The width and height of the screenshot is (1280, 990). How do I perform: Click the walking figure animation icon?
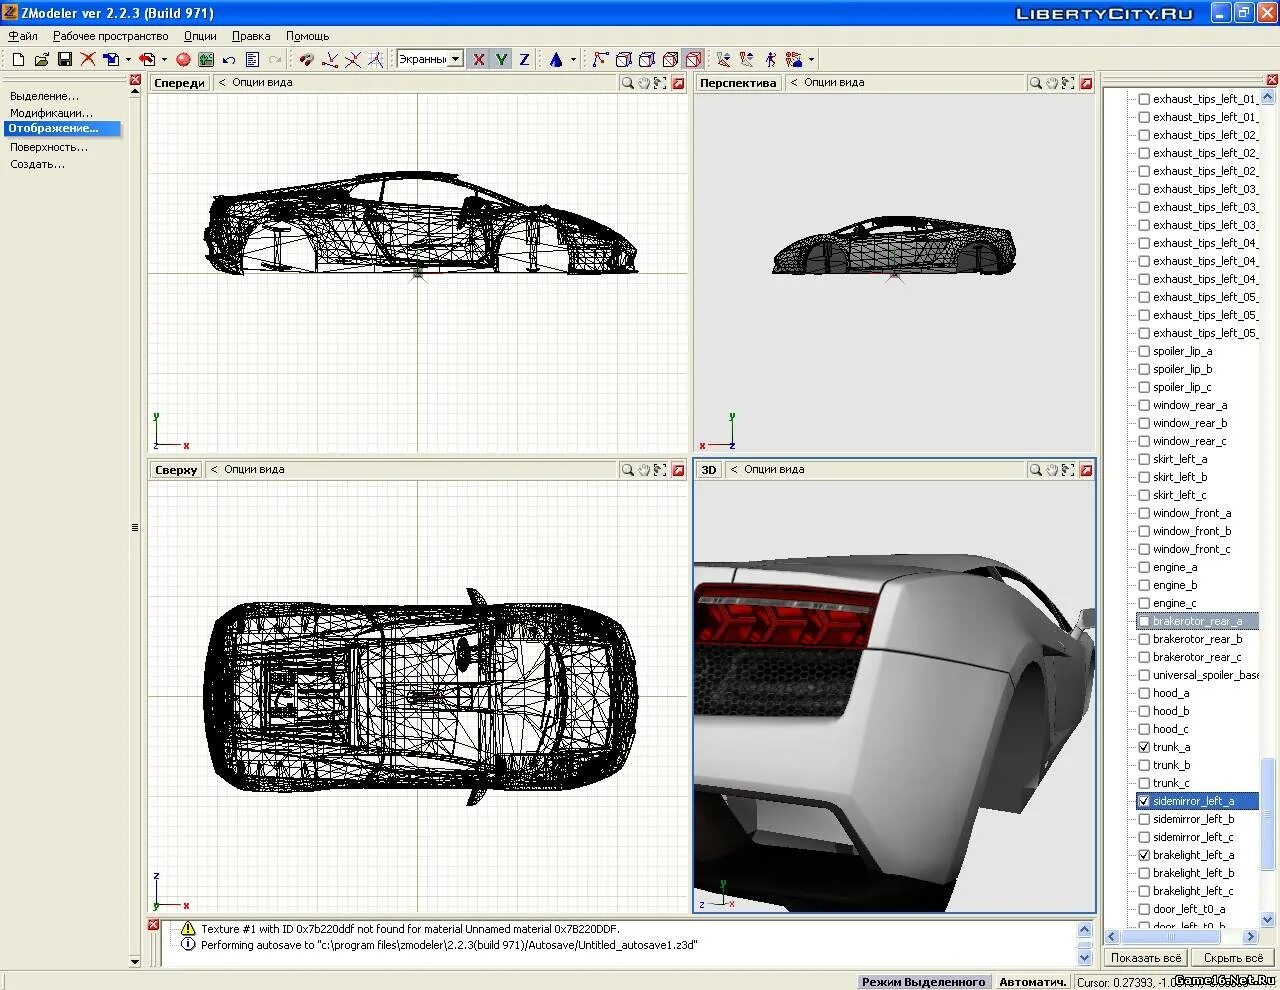point(770,60)
